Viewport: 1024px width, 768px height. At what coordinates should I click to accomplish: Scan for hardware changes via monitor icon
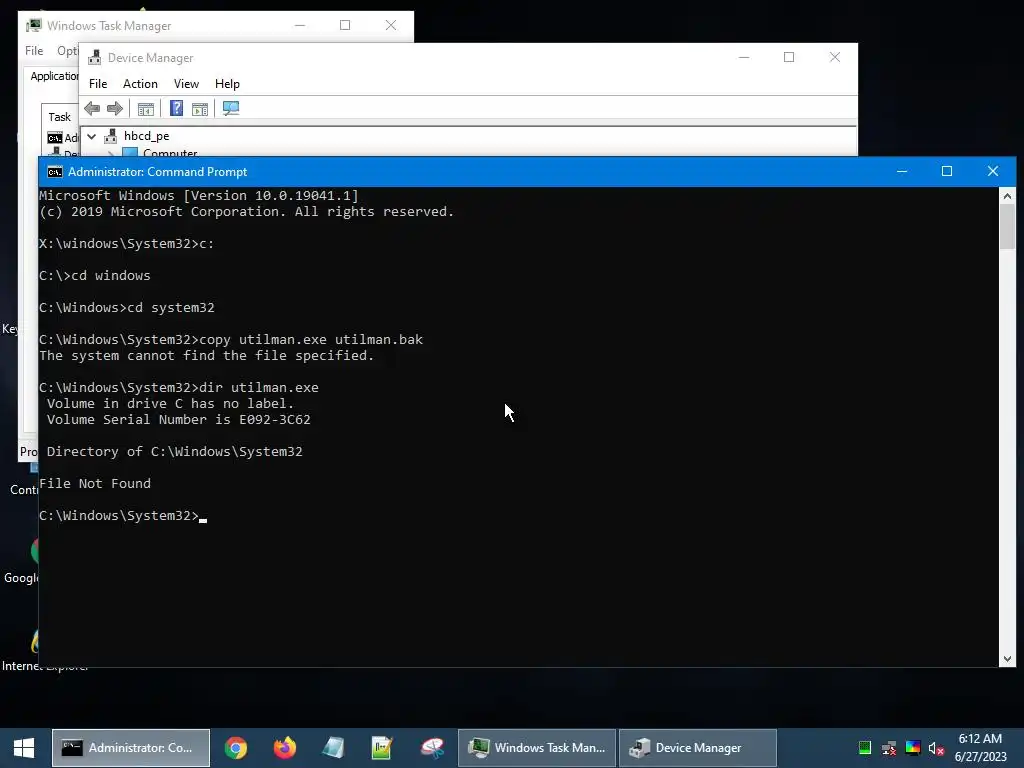[x=231, y=108]
